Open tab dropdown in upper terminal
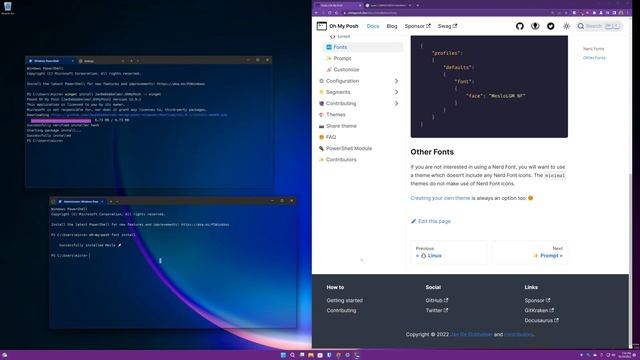The height and width of the screenshot is (360, 640). coord(138,61)
